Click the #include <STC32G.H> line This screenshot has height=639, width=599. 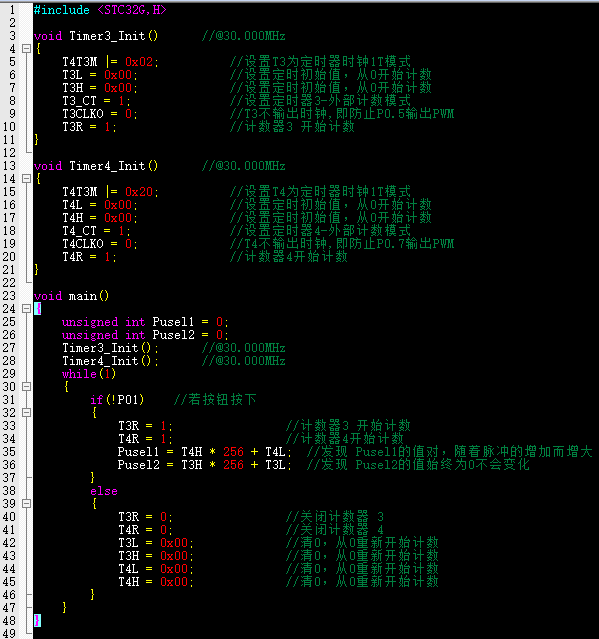tap(100, 10)
